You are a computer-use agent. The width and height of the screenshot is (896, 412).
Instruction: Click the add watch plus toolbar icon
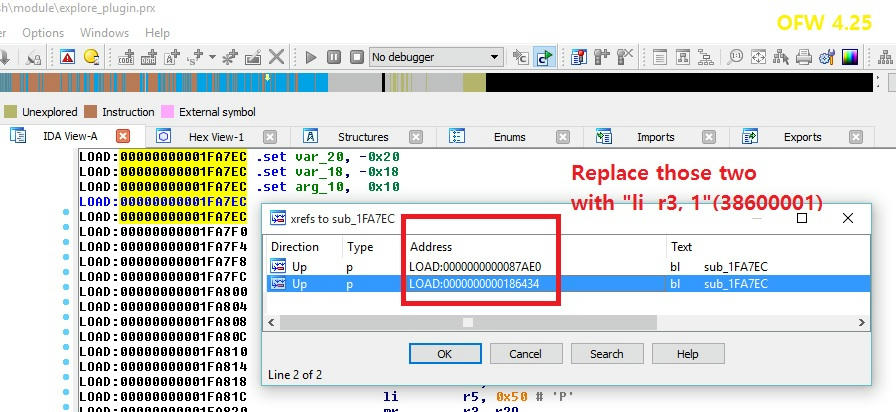pos(602,57)
